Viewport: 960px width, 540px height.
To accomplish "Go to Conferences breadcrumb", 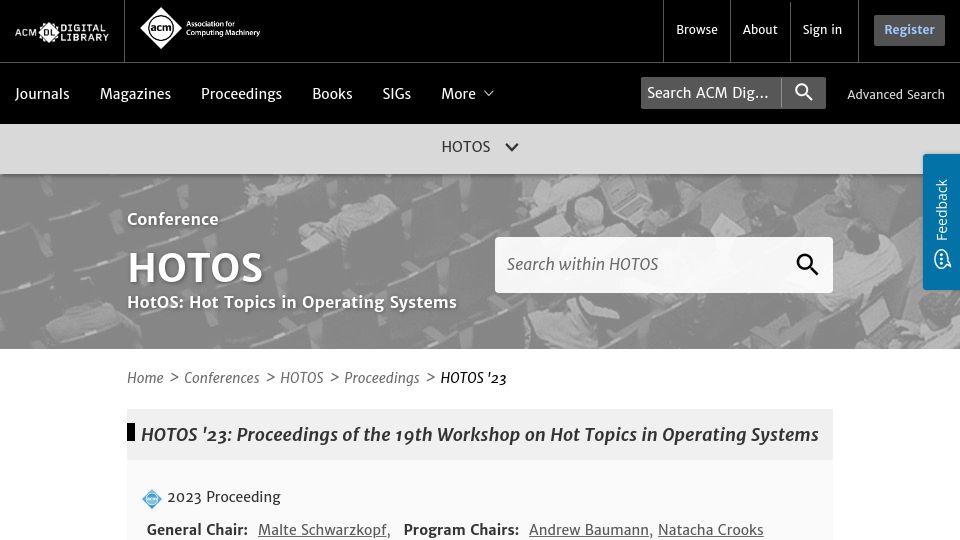I will coord(222,378).
